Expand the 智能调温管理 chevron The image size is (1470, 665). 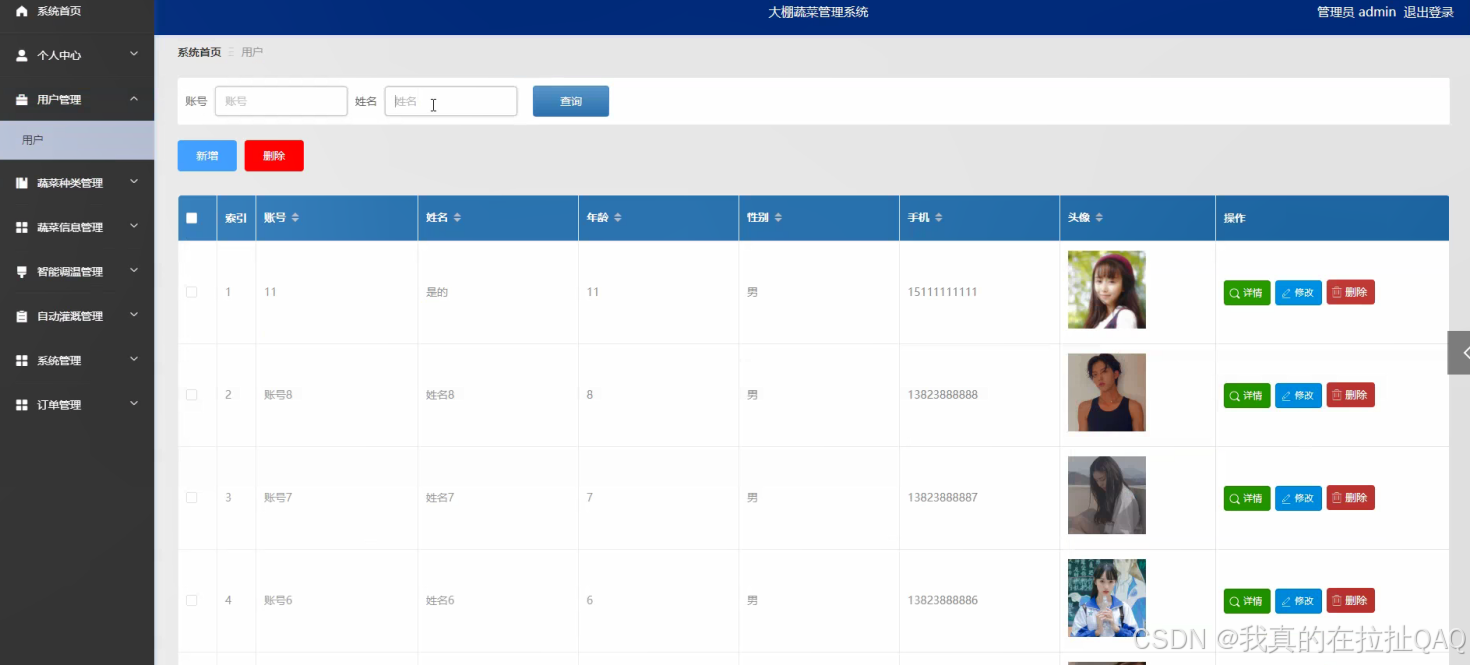(x=134, y=270)
